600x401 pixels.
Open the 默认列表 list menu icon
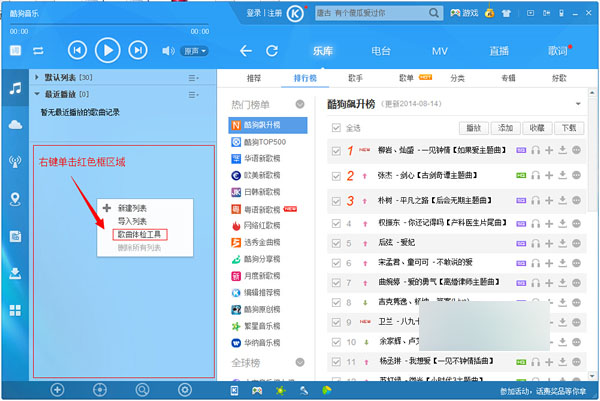(193, 78)
